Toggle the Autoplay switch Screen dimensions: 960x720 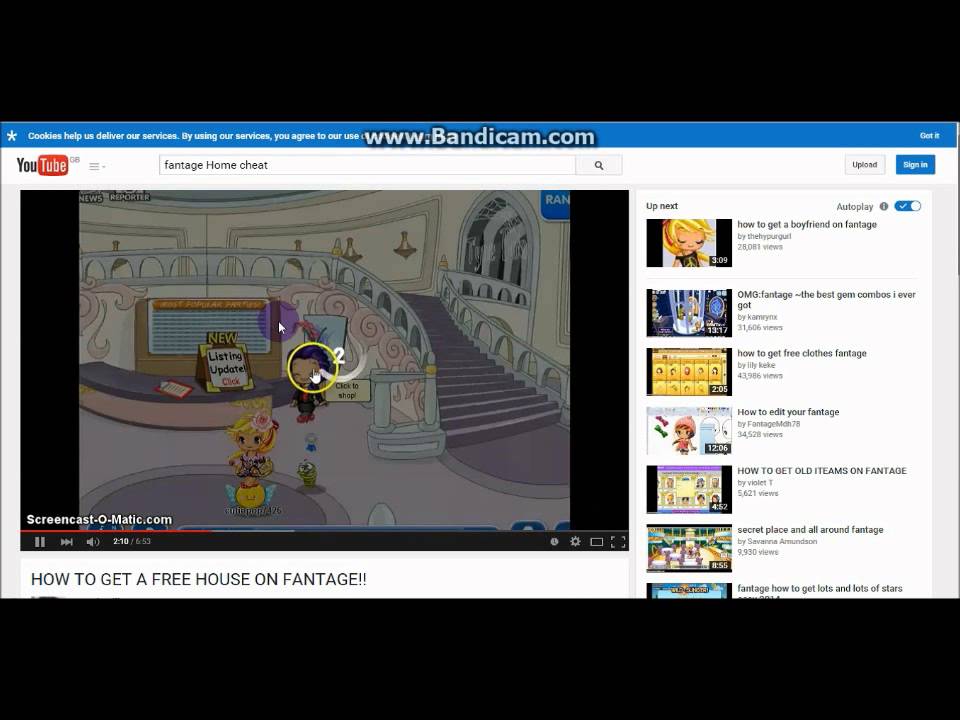tap(907, 206)
